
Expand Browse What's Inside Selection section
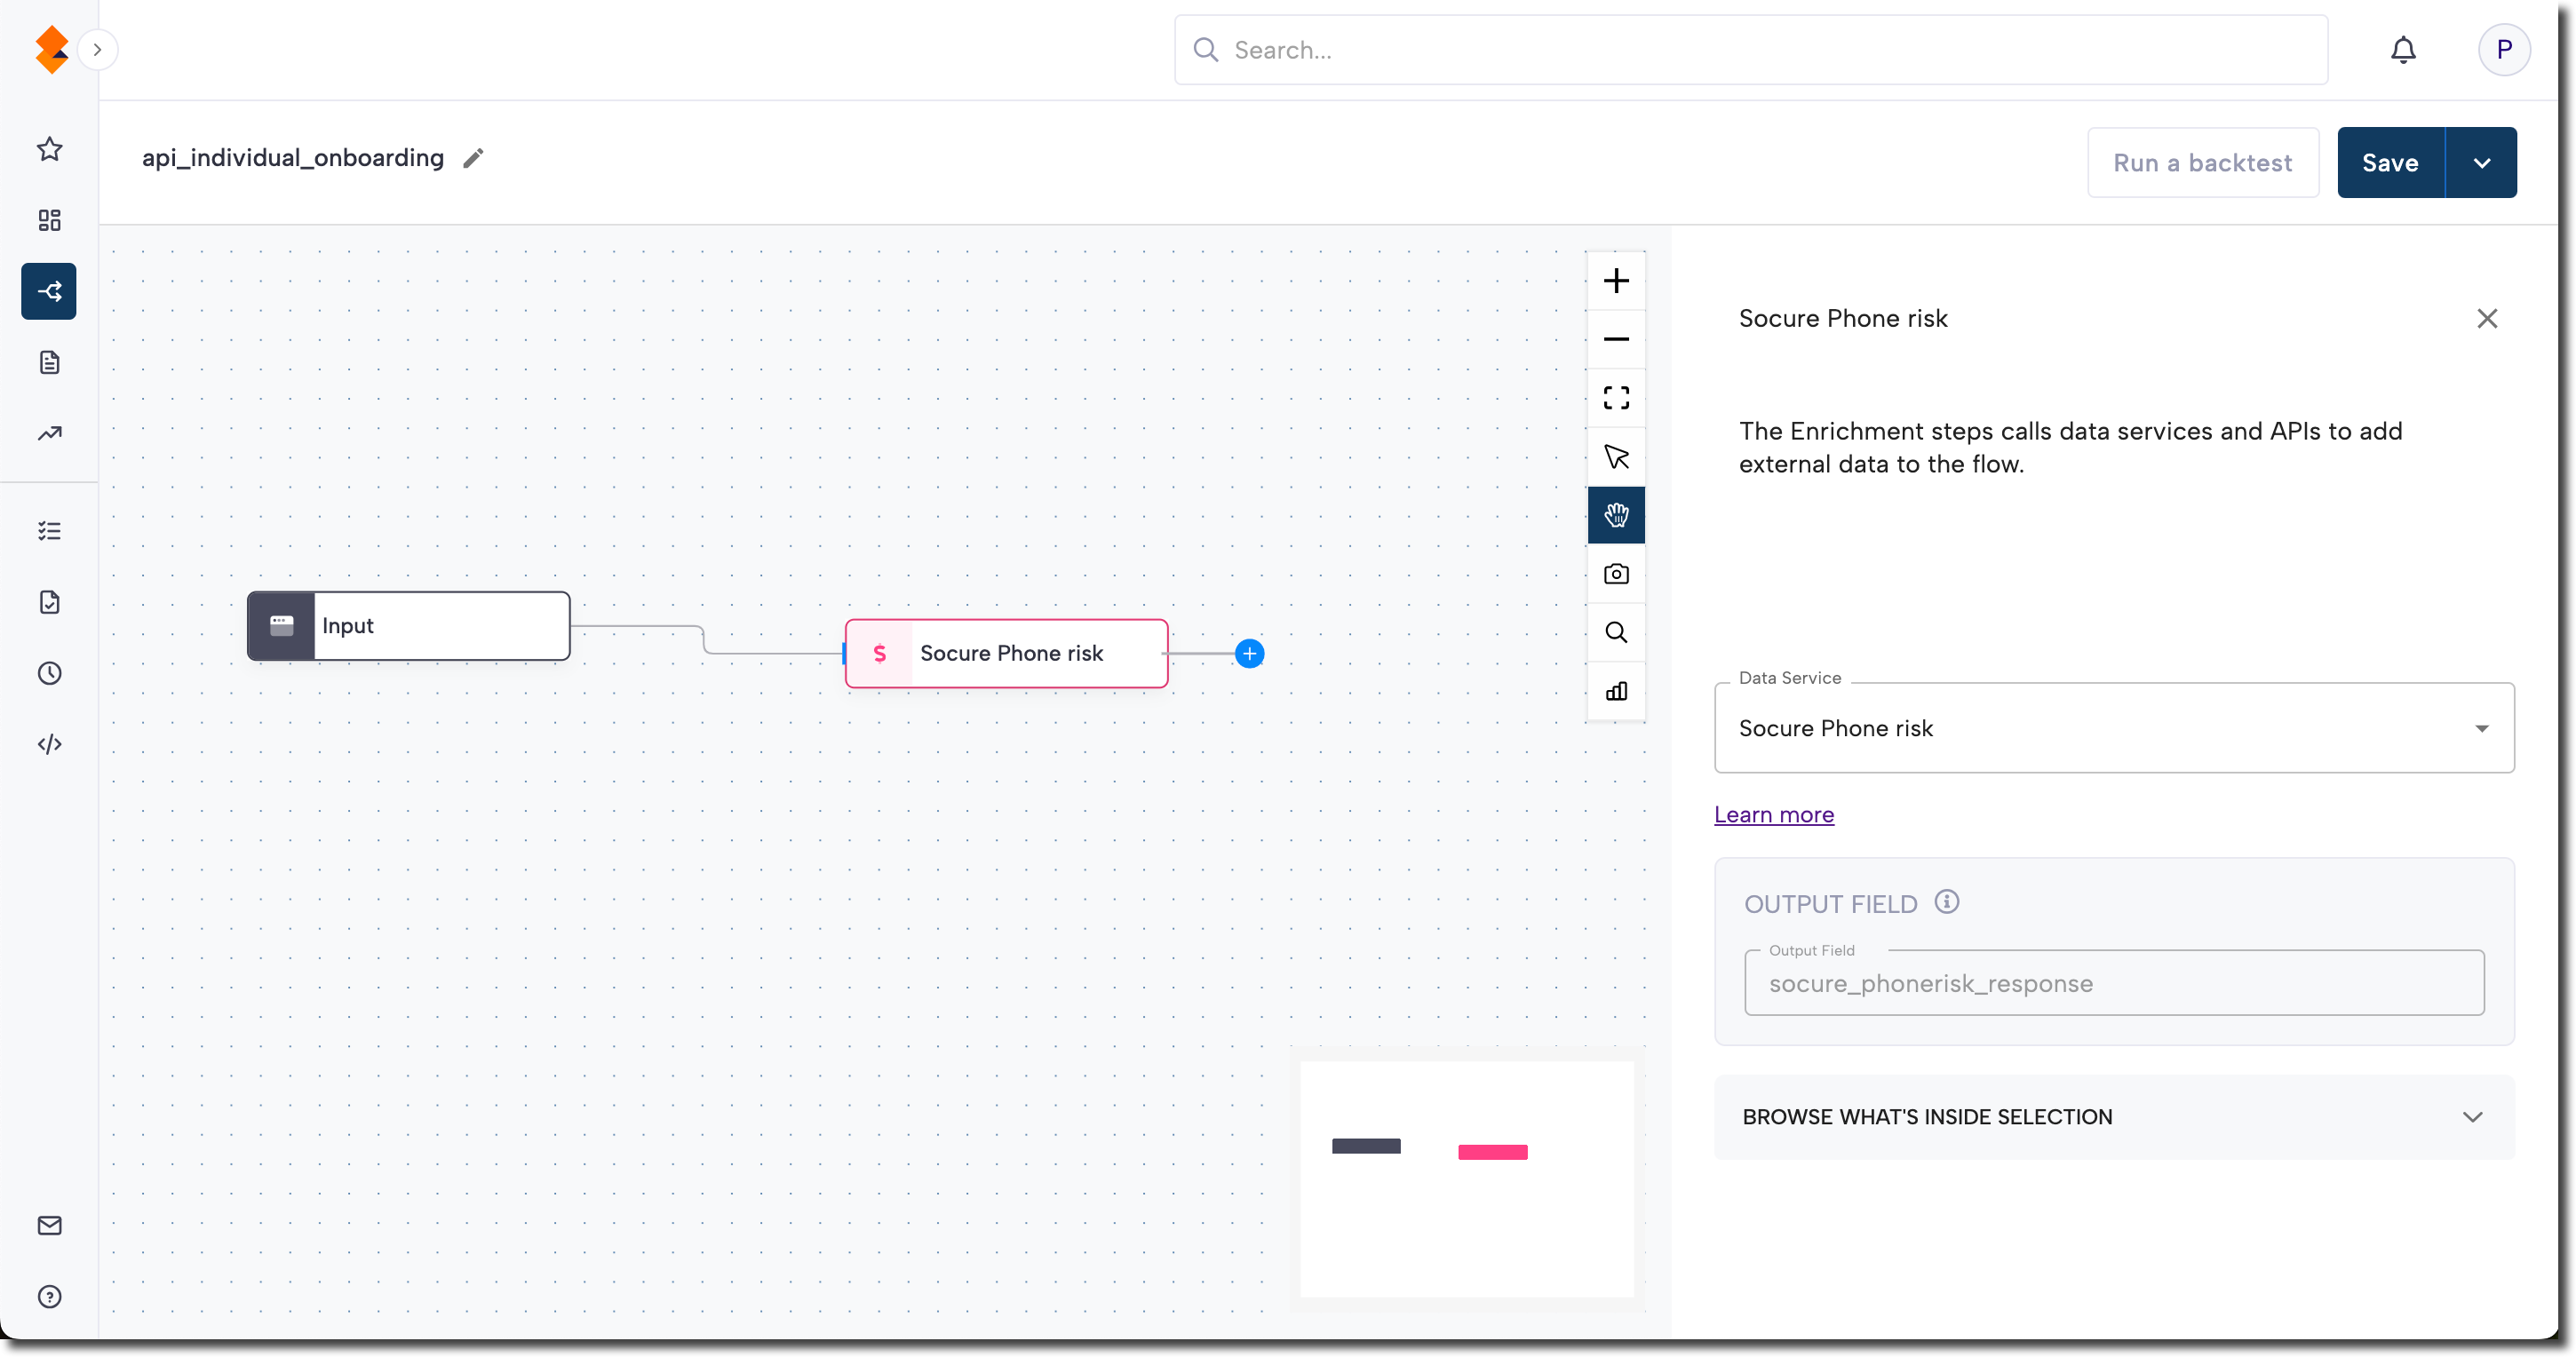click(2114, 1117)
